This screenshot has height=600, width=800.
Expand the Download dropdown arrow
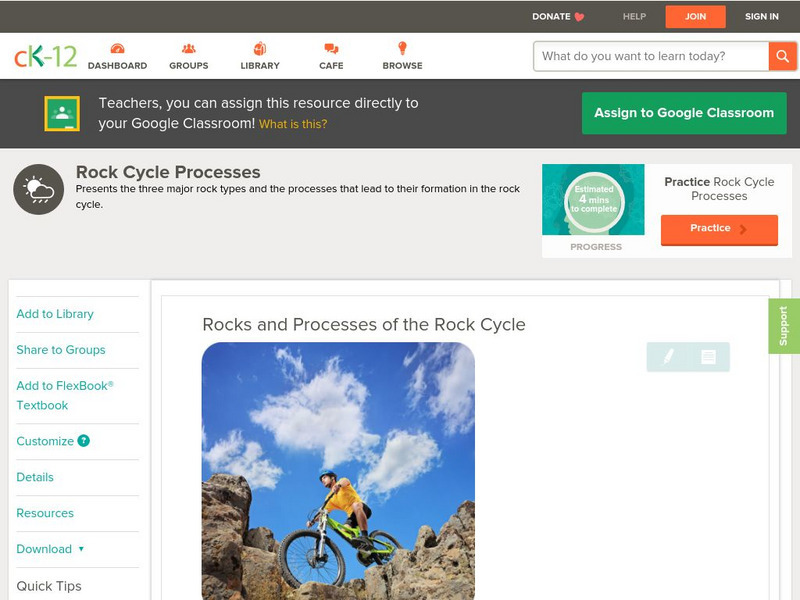pyautogui.click(x=81, y=549)
